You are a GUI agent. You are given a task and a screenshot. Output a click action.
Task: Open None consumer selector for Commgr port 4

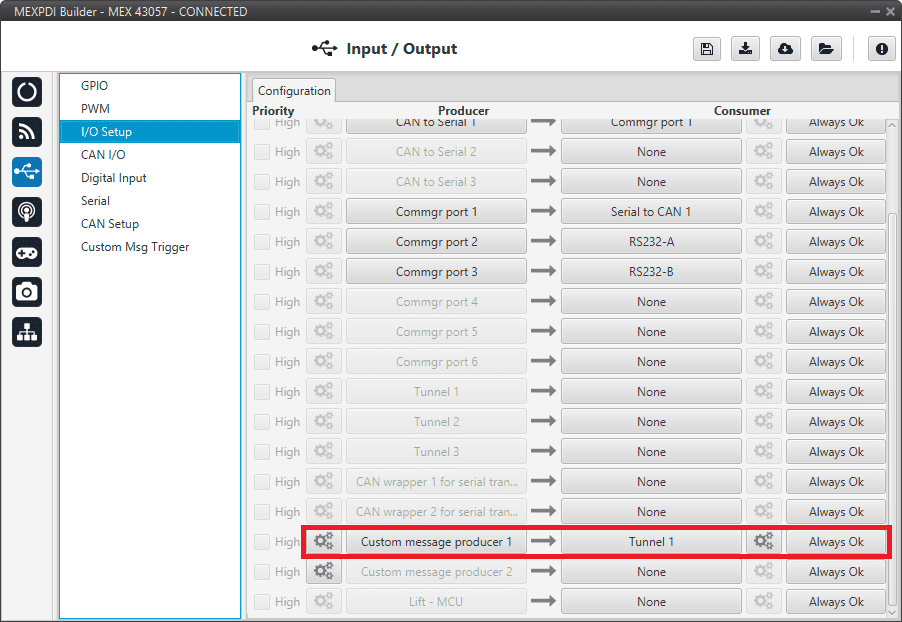651,302
